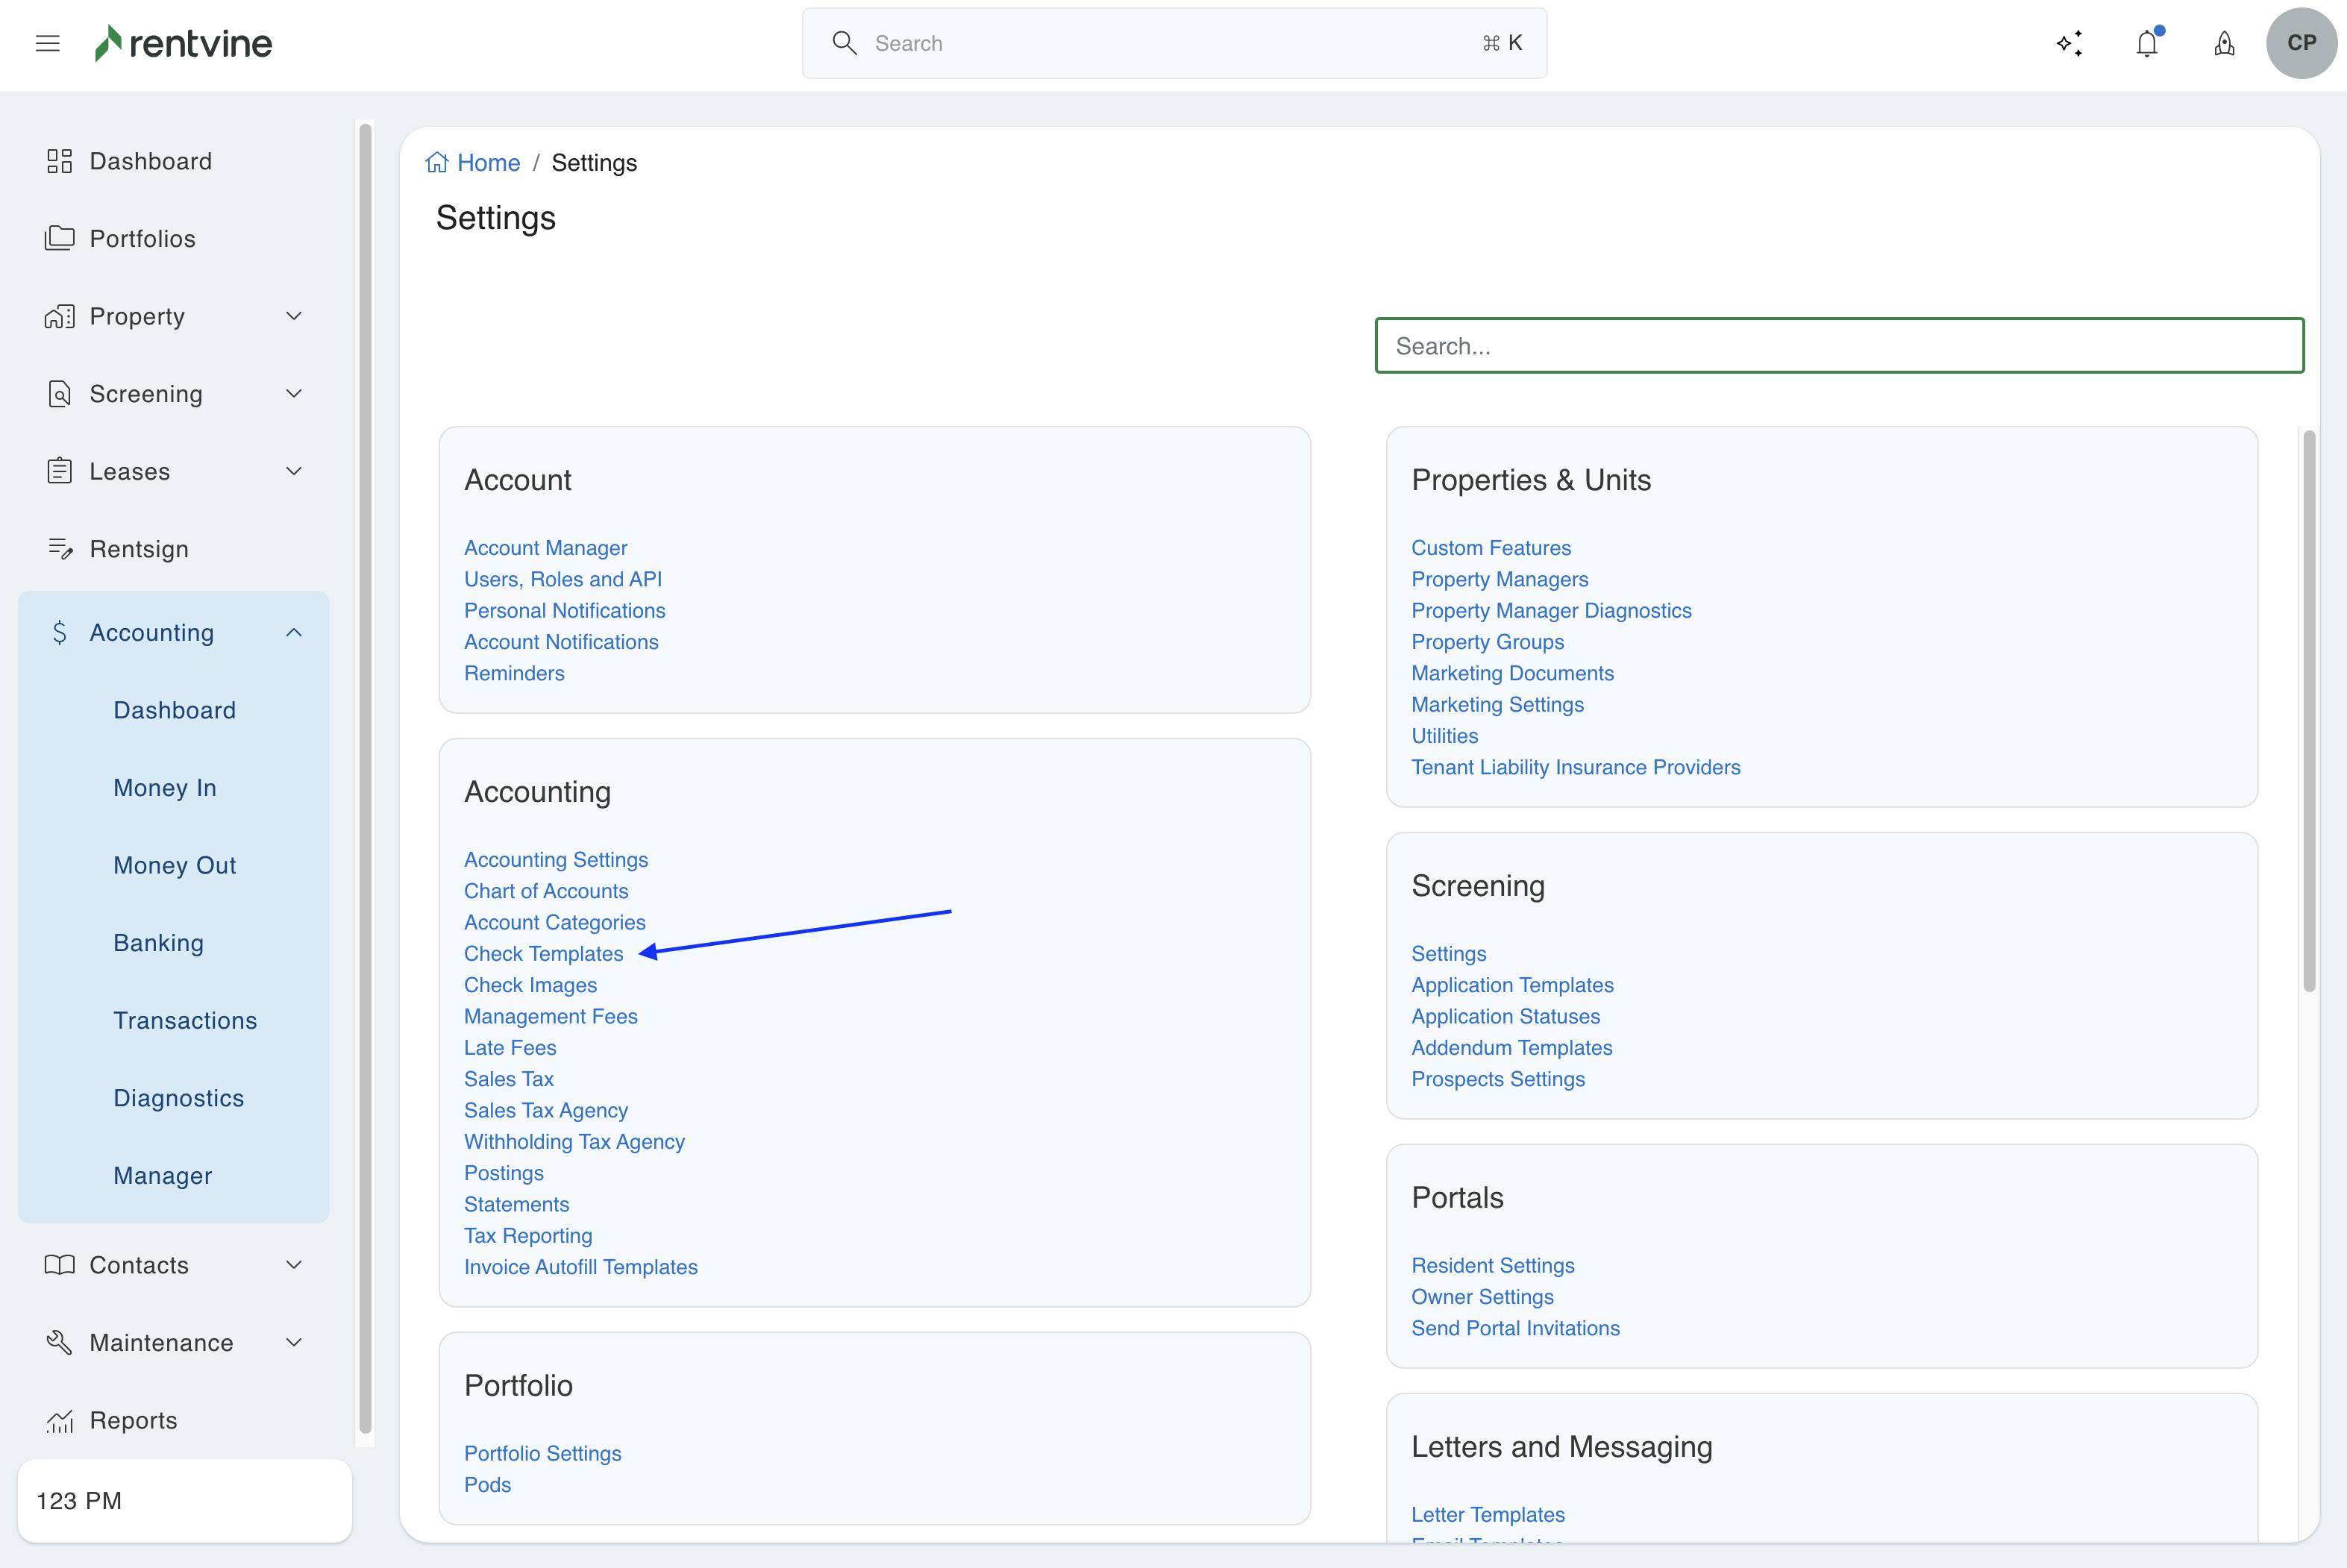The height and width of the screenshot is (1568, 2347).
Task: Open the notifications bell
Action: 2146,44
